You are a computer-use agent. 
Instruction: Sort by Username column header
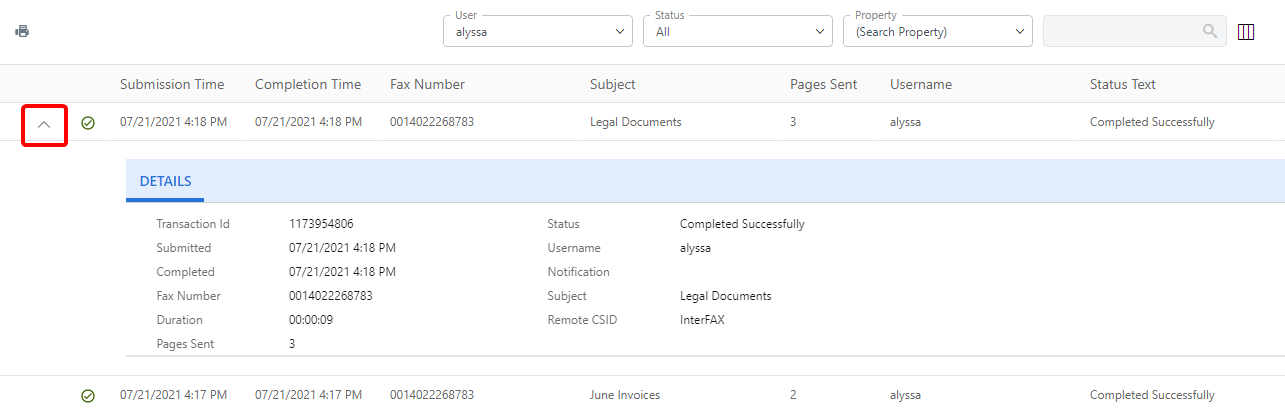[920, 84]
